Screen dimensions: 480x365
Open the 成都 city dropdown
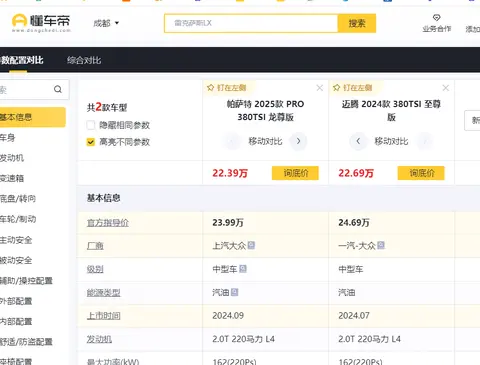pyautogui.click(x=106, y=23)
